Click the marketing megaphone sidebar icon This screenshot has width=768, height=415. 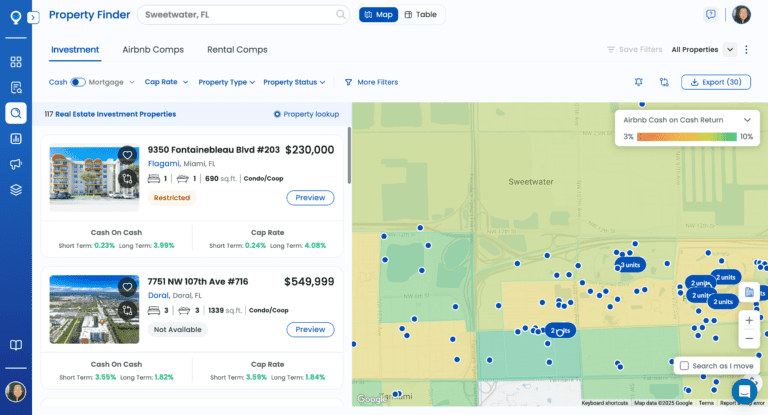[16, 164]
